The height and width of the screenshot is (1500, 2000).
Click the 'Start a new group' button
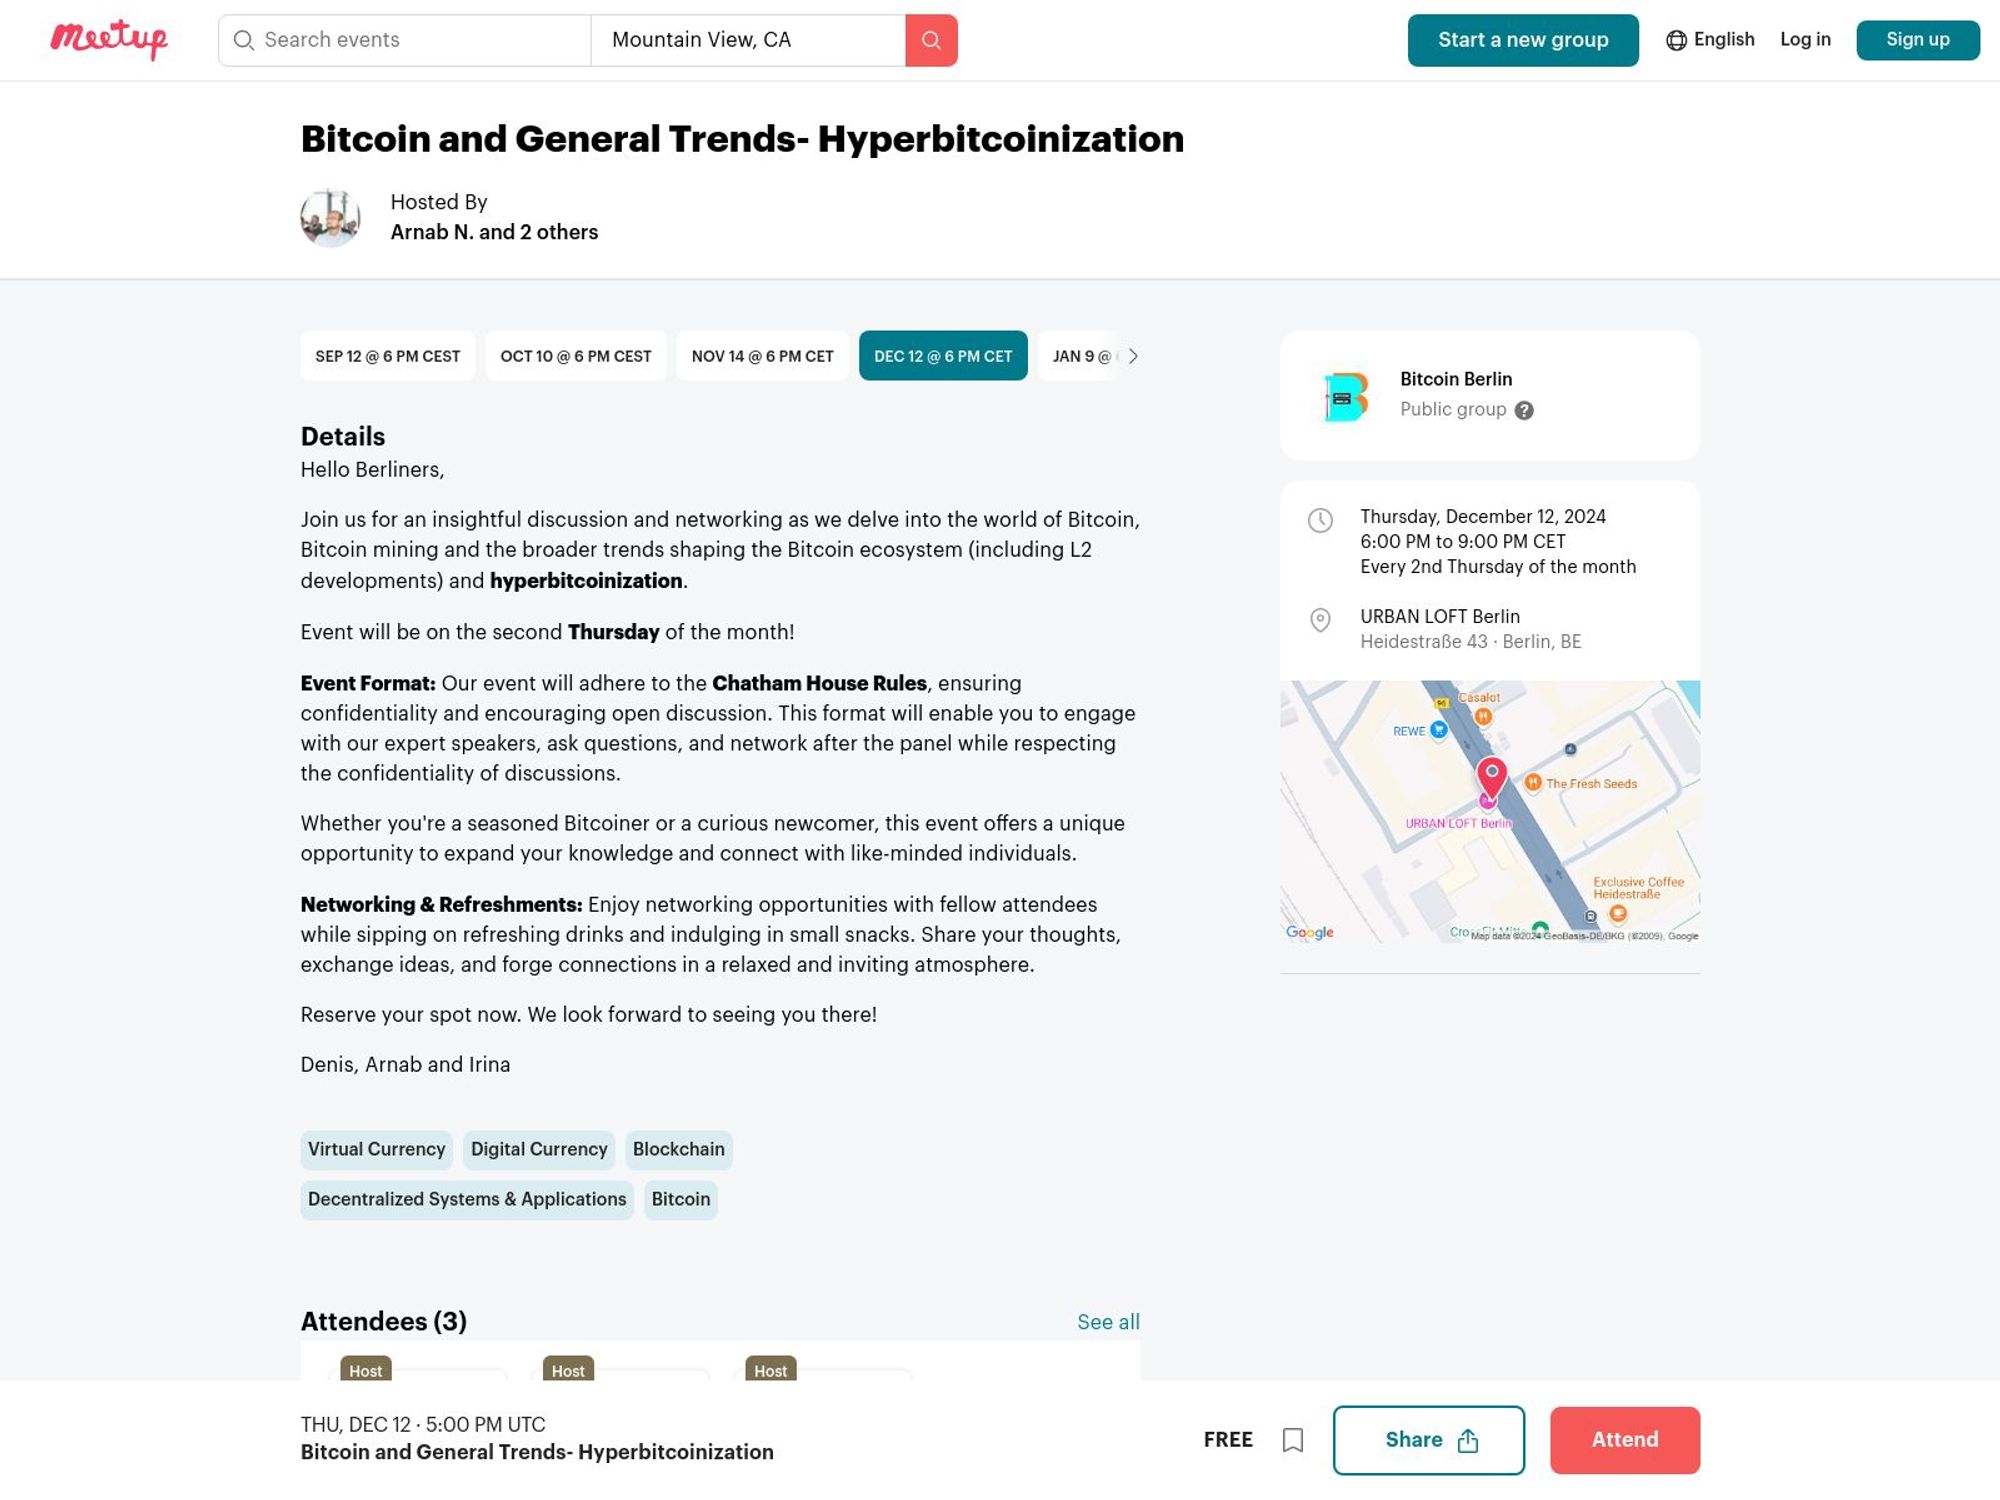pyautogui.click(x=1523, y=39)
